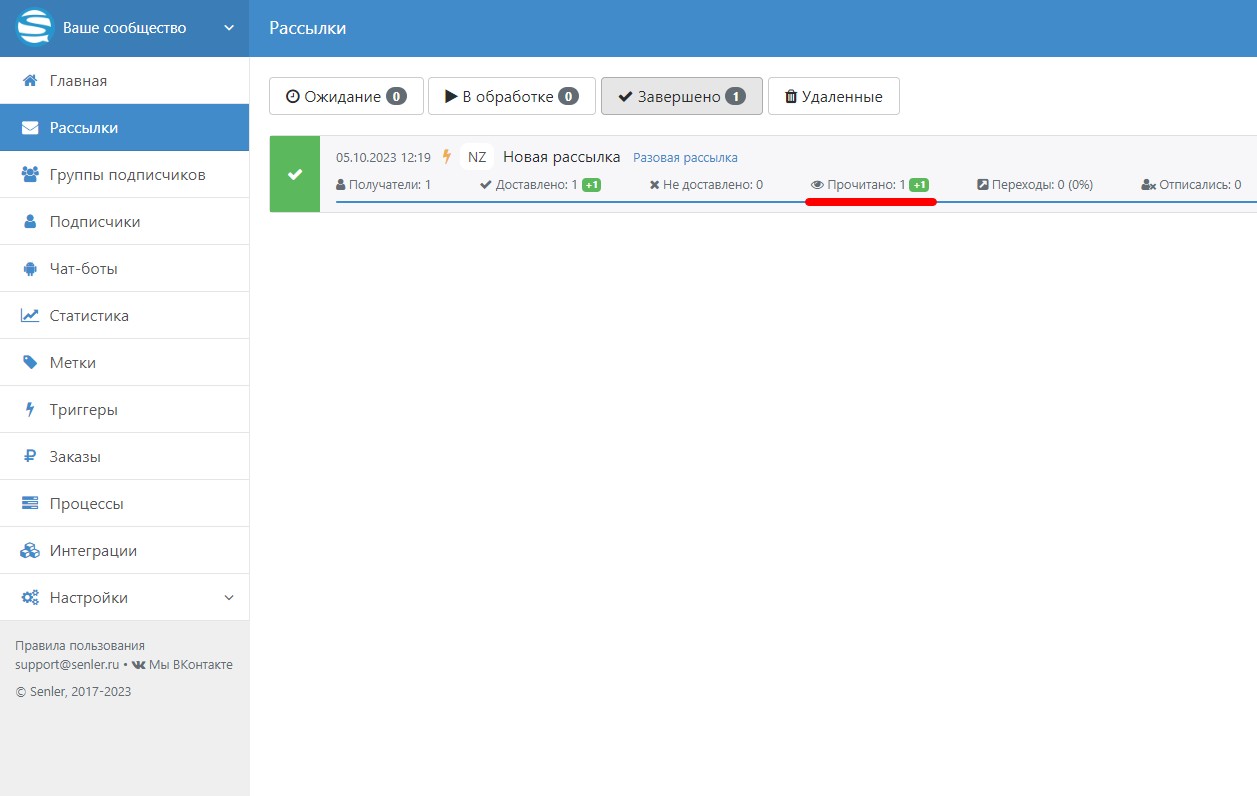This screenshot has height=796, width=1257.
Task: Click the green checkmark status box
Action: coord(295,174)
